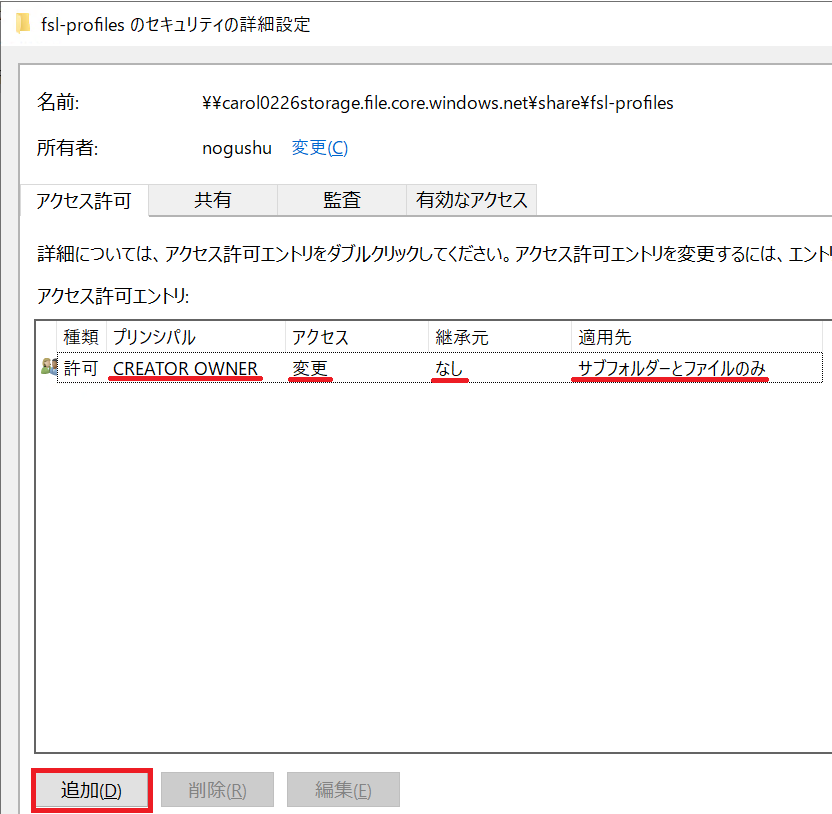This screenshot has width=832, height=814.
Task: Click the 追加(D) add button
Action: (91, 790)
